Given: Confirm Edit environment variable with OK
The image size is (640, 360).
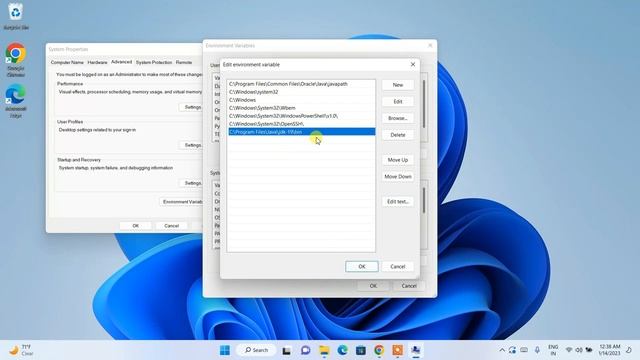Looking at the screenshot, I should click(x=362, y=267).
